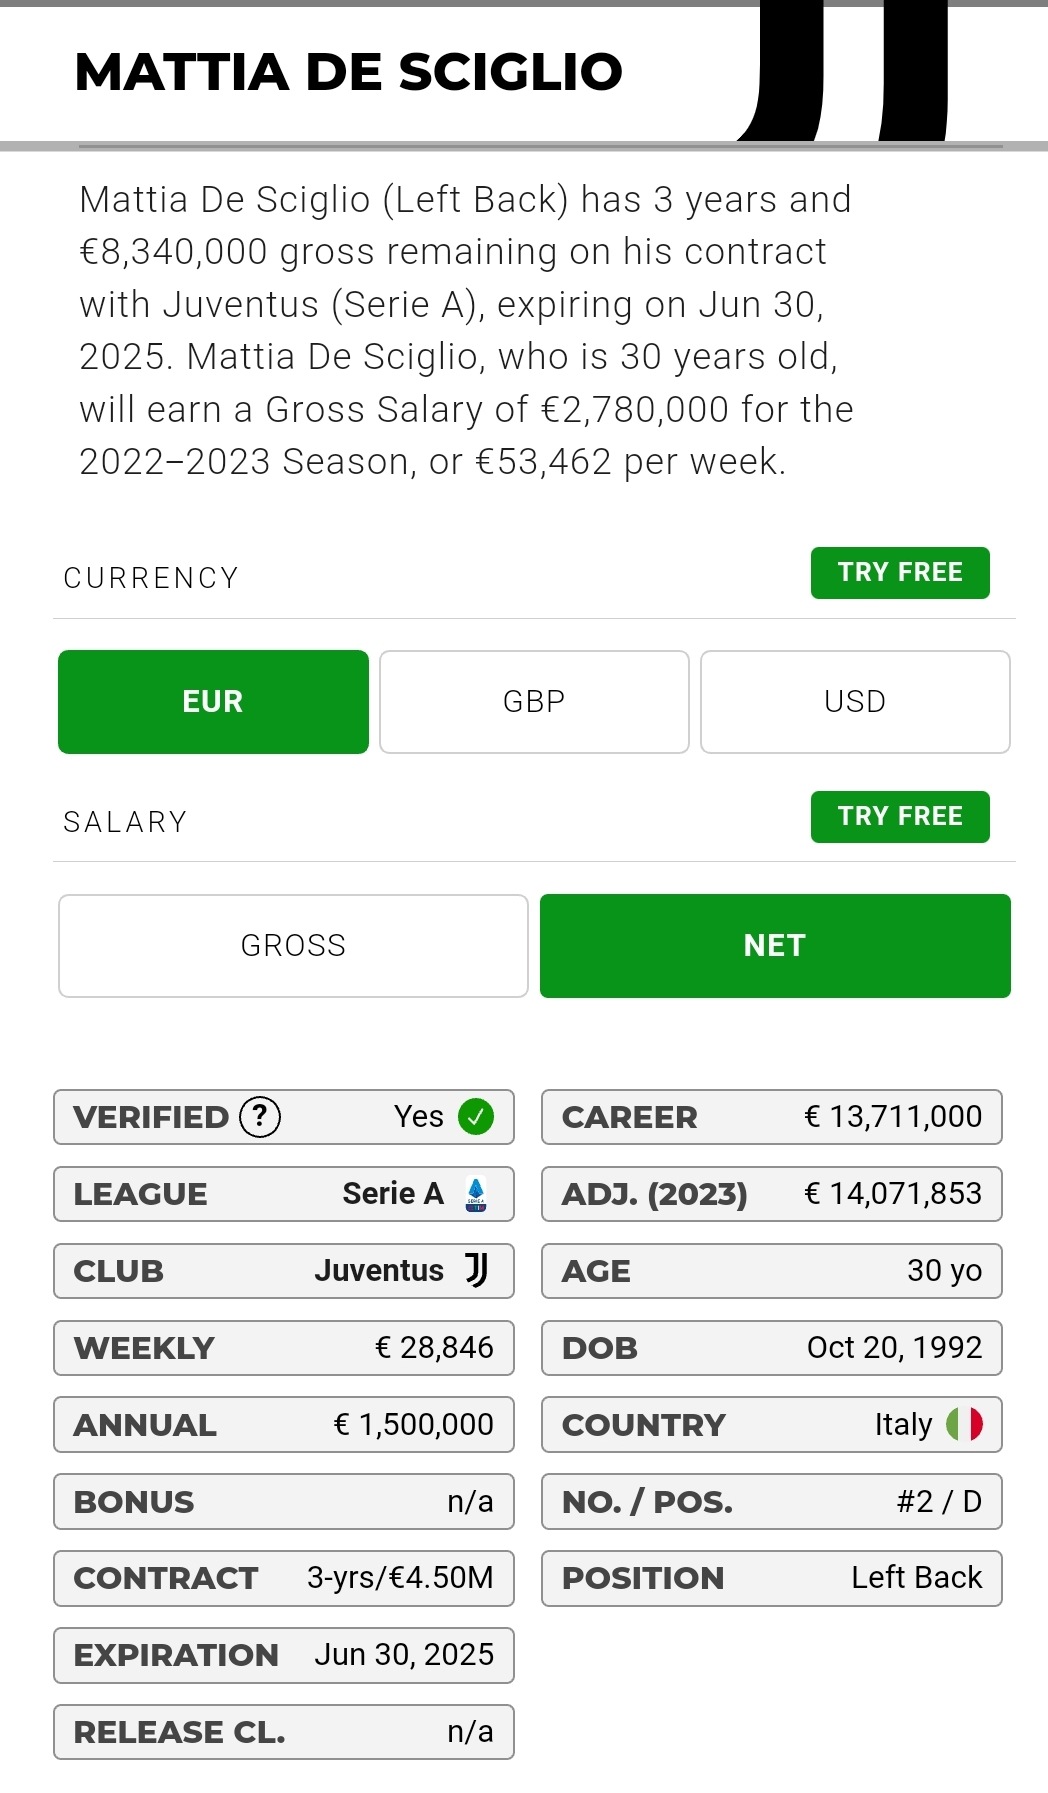Click the Career earnings row

[772, 1117]
